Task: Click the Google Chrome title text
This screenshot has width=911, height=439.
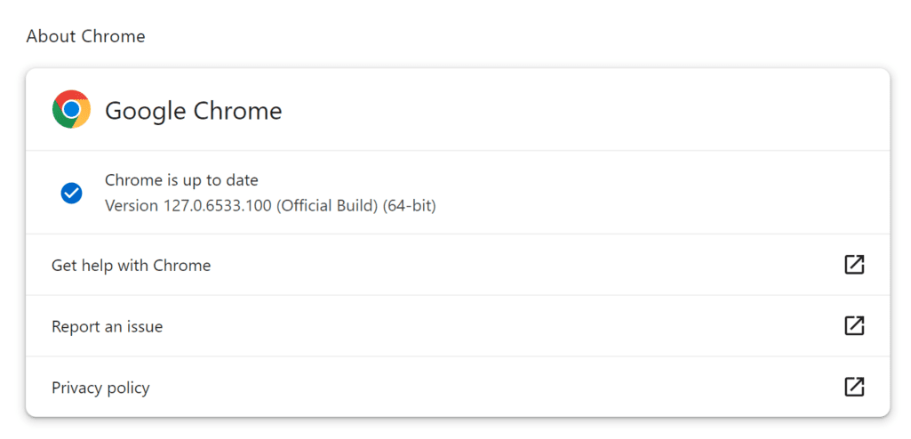Action: pyautogui.click(x=193, y=111)
